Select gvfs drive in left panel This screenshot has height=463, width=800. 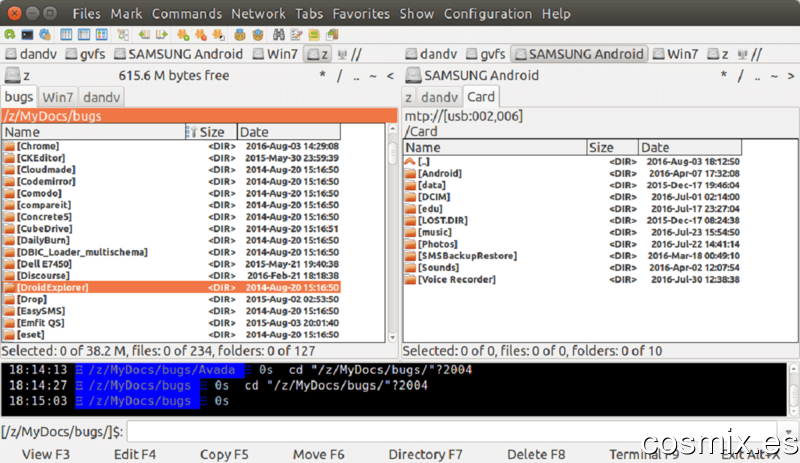pos(86,54)
